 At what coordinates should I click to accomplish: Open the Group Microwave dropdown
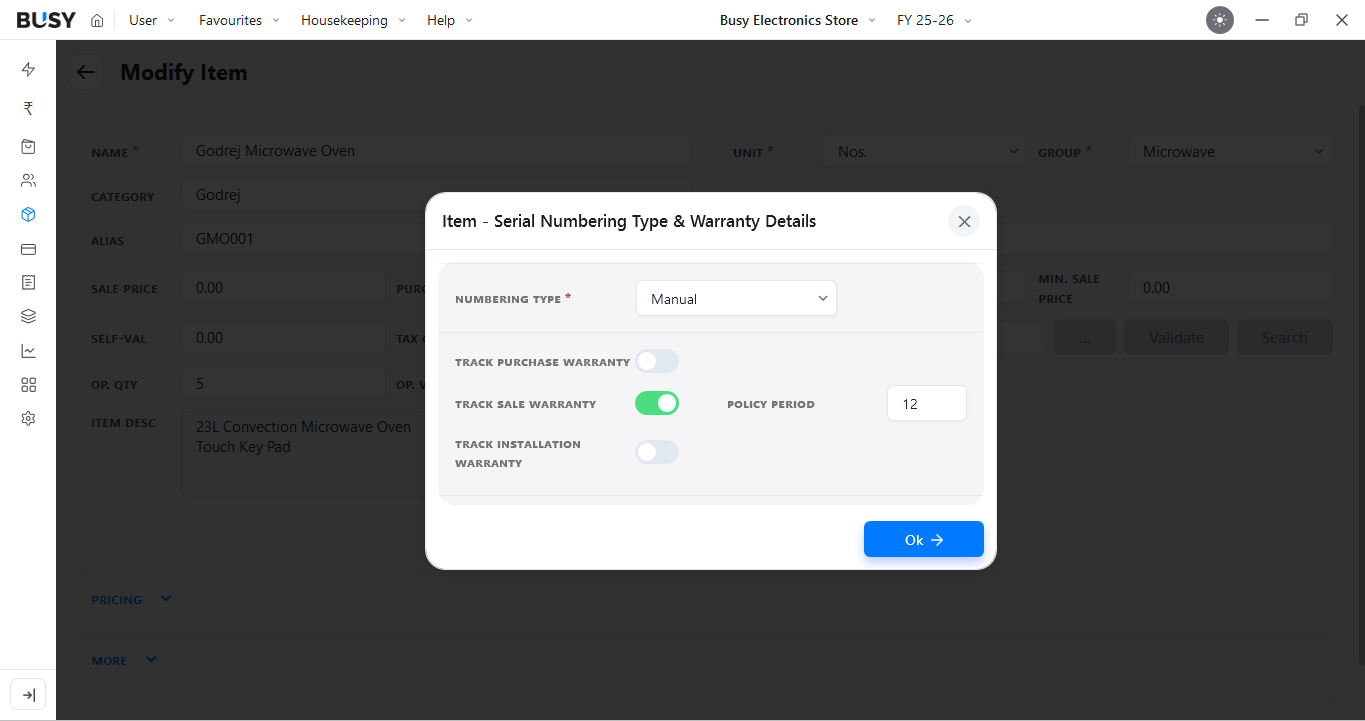[1231, 152]
